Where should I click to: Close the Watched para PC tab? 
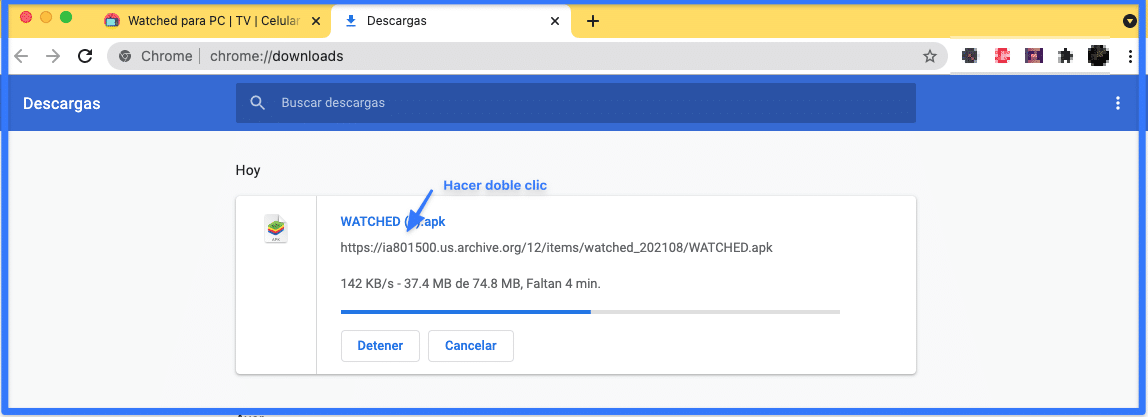pos(317,21)
